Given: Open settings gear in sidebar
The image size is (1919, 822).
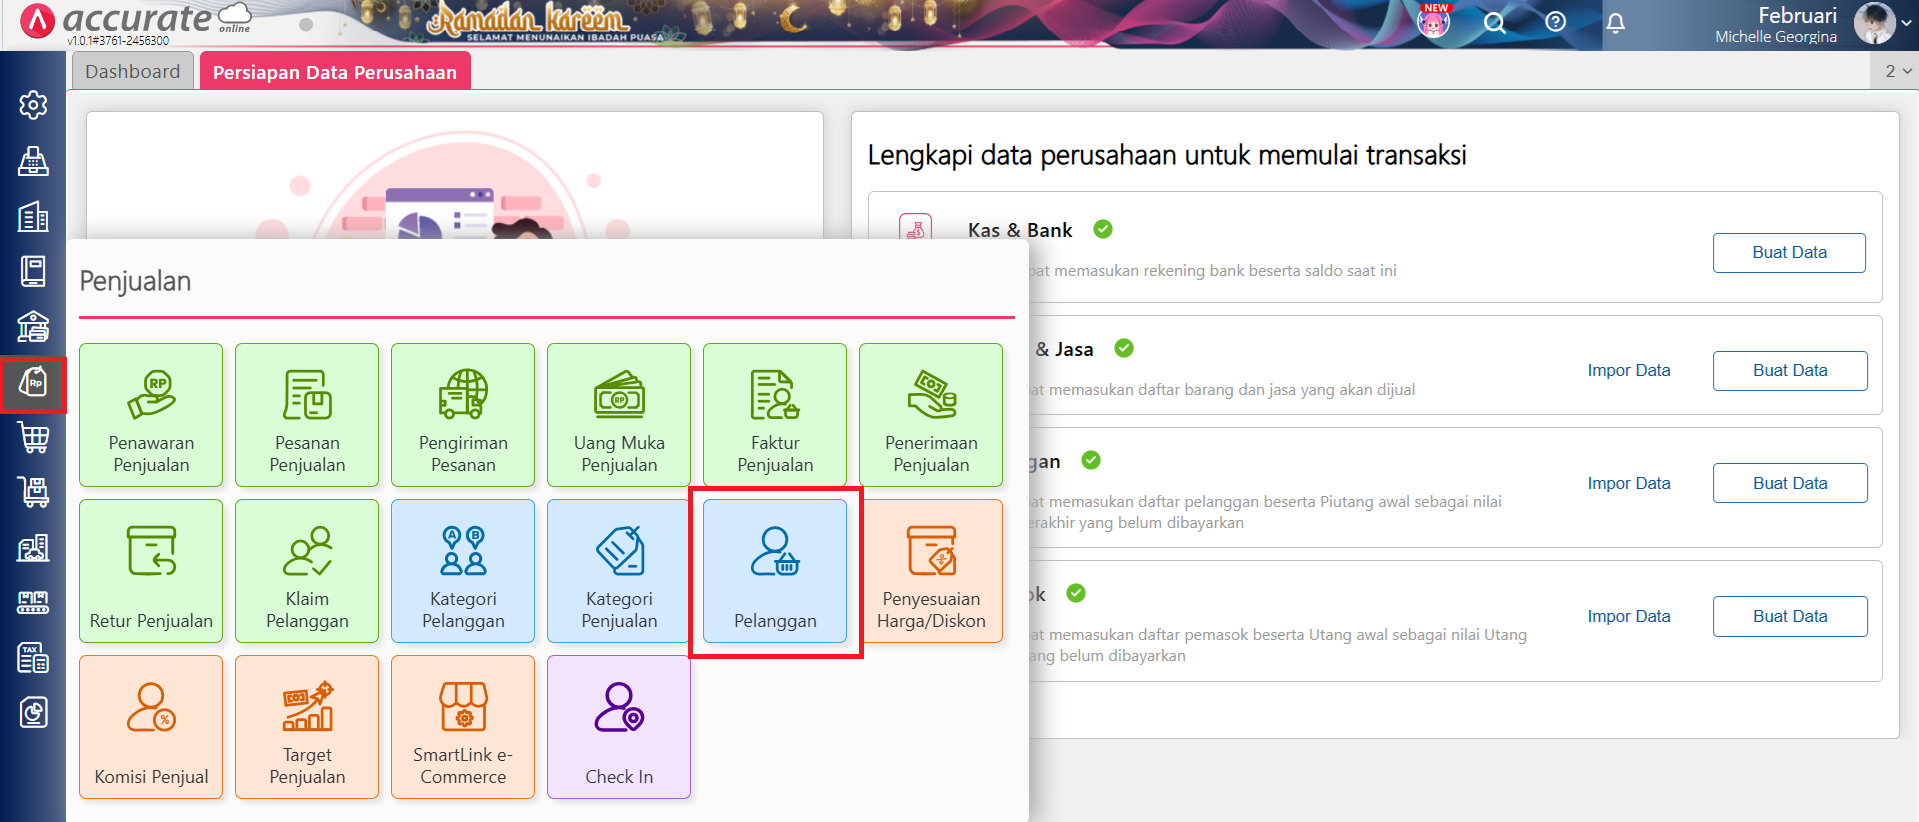Looking at the screenshot, I should [33, 105].
